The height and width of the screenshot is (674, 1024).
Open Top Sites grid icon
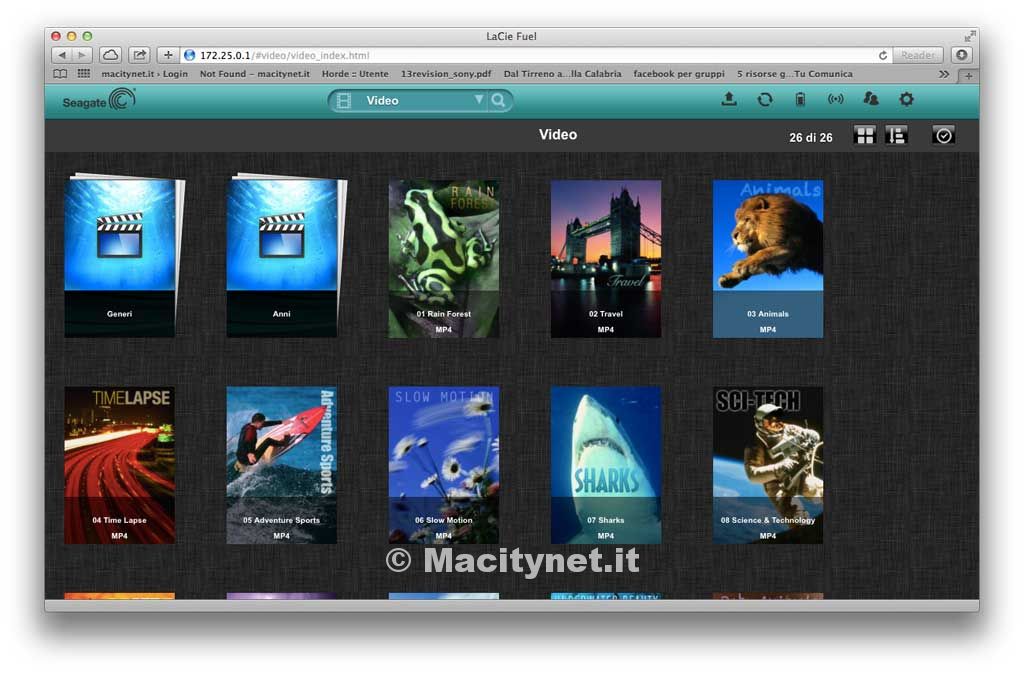(x=84, y=74)
